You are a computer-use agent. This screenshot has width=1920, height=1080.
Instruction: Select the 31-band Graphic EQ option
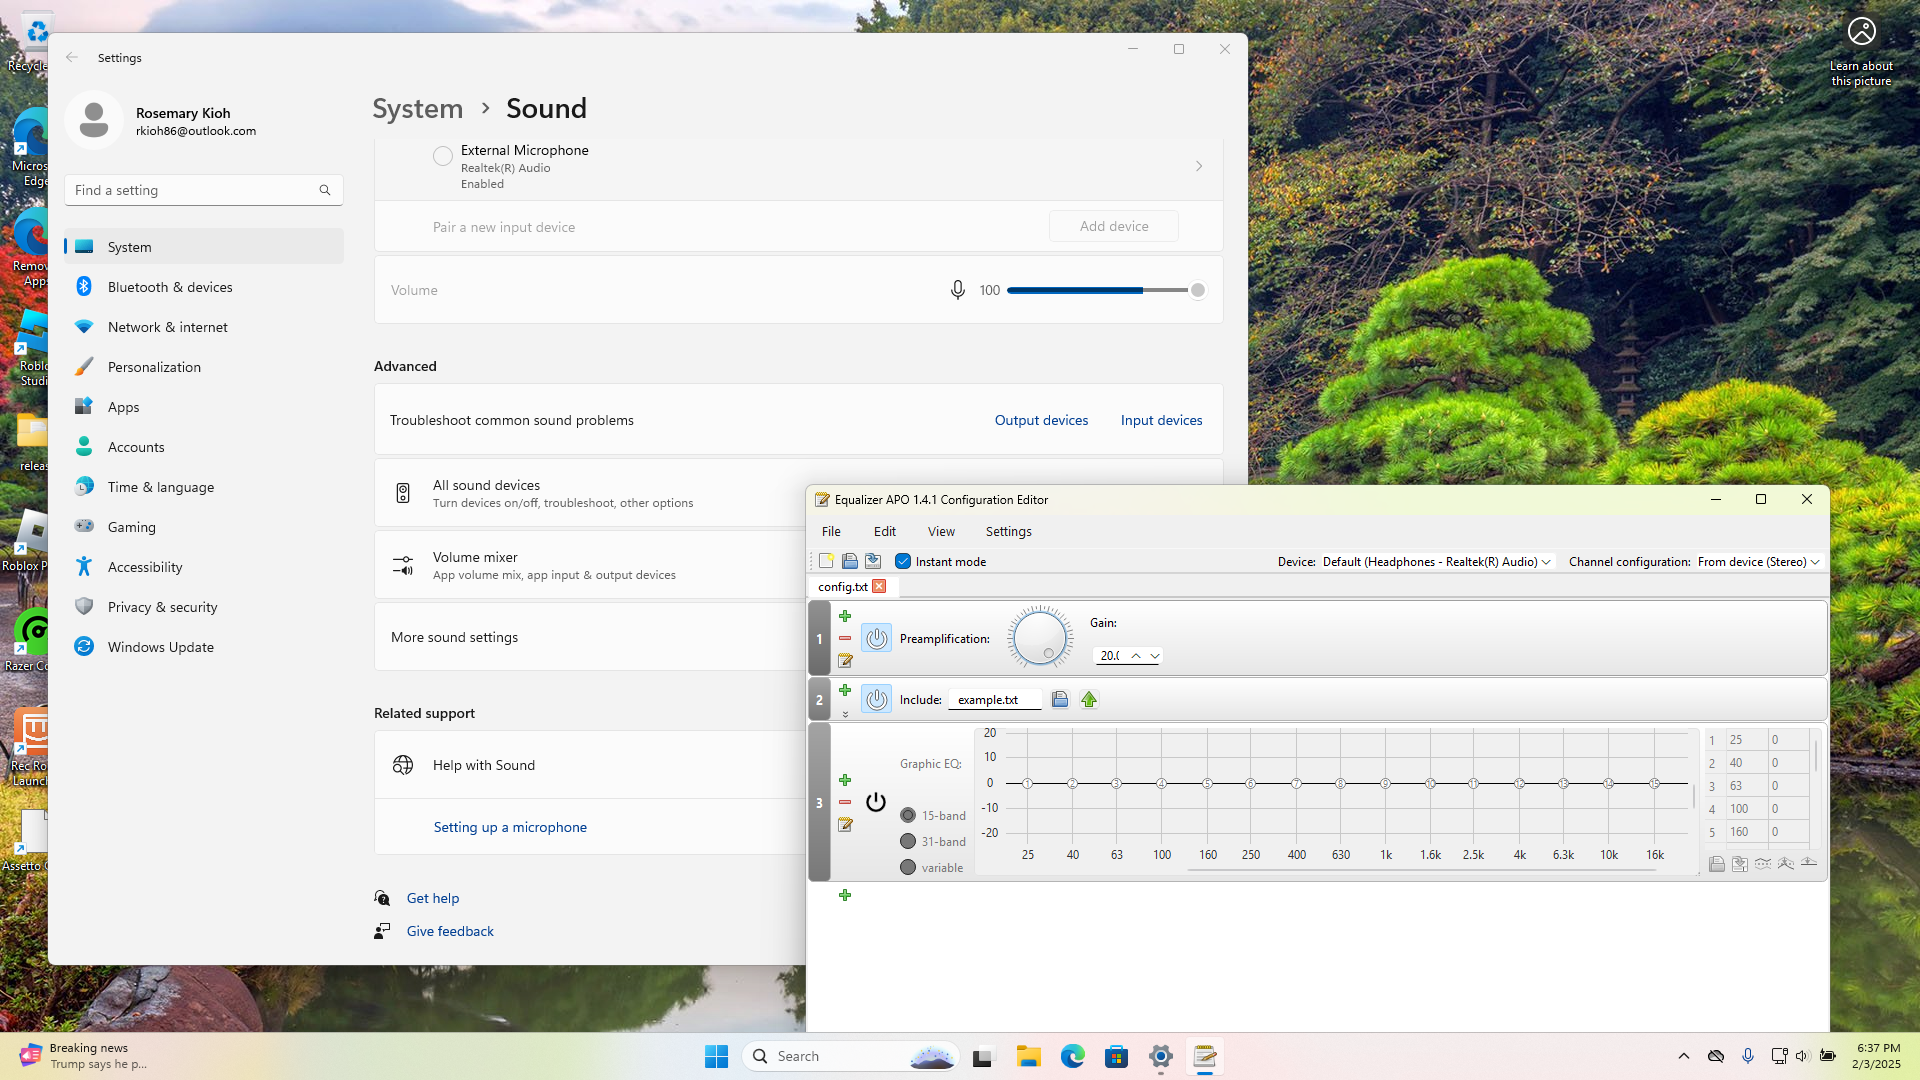point(908,842)
